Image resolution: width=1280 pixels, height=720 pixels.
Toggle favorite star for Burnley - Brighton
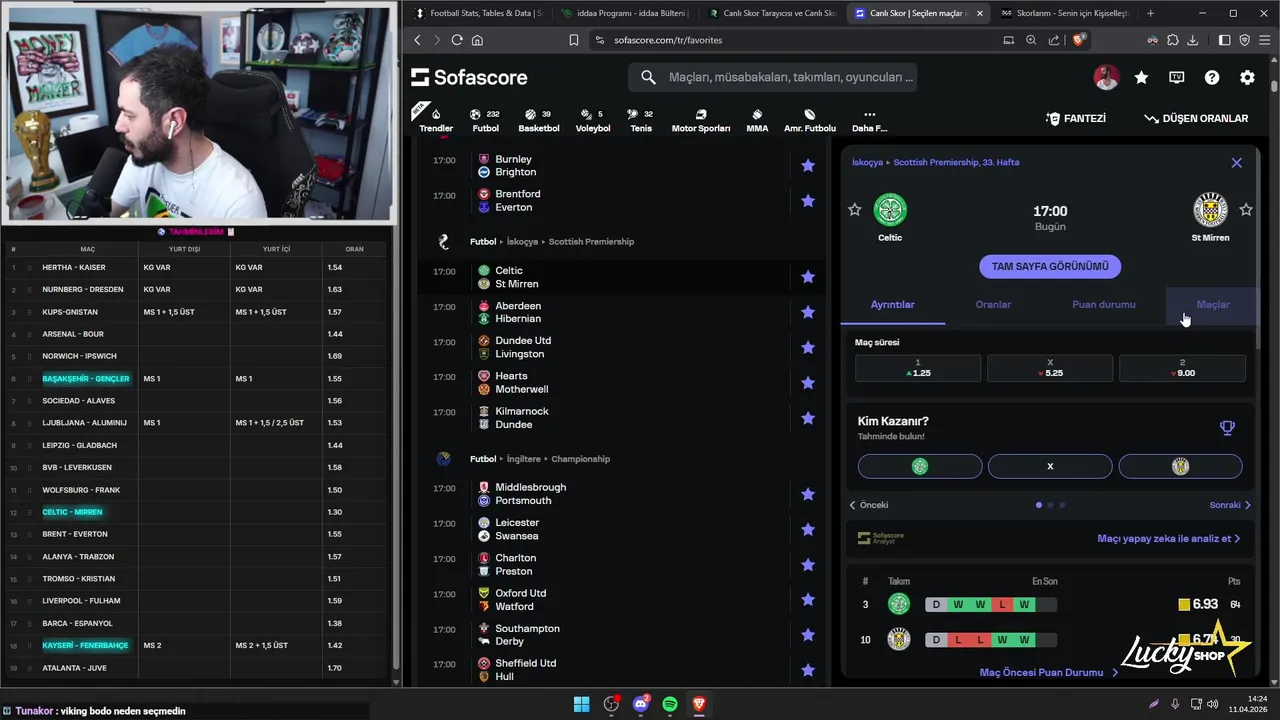pyautogui.click(x=808, y=166)
